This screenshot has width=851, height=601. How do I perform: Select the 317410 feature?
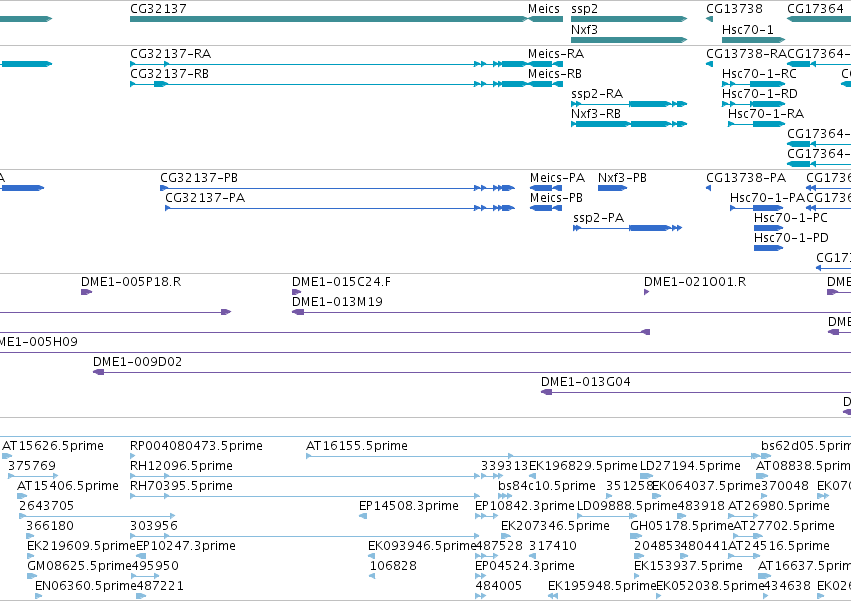[x=533, y=556]
